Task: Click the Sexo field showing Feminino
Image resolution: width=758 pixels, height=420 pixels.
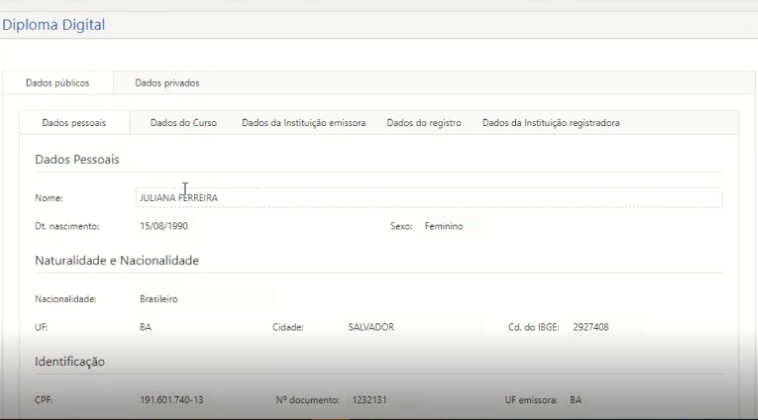Action: 448,226
